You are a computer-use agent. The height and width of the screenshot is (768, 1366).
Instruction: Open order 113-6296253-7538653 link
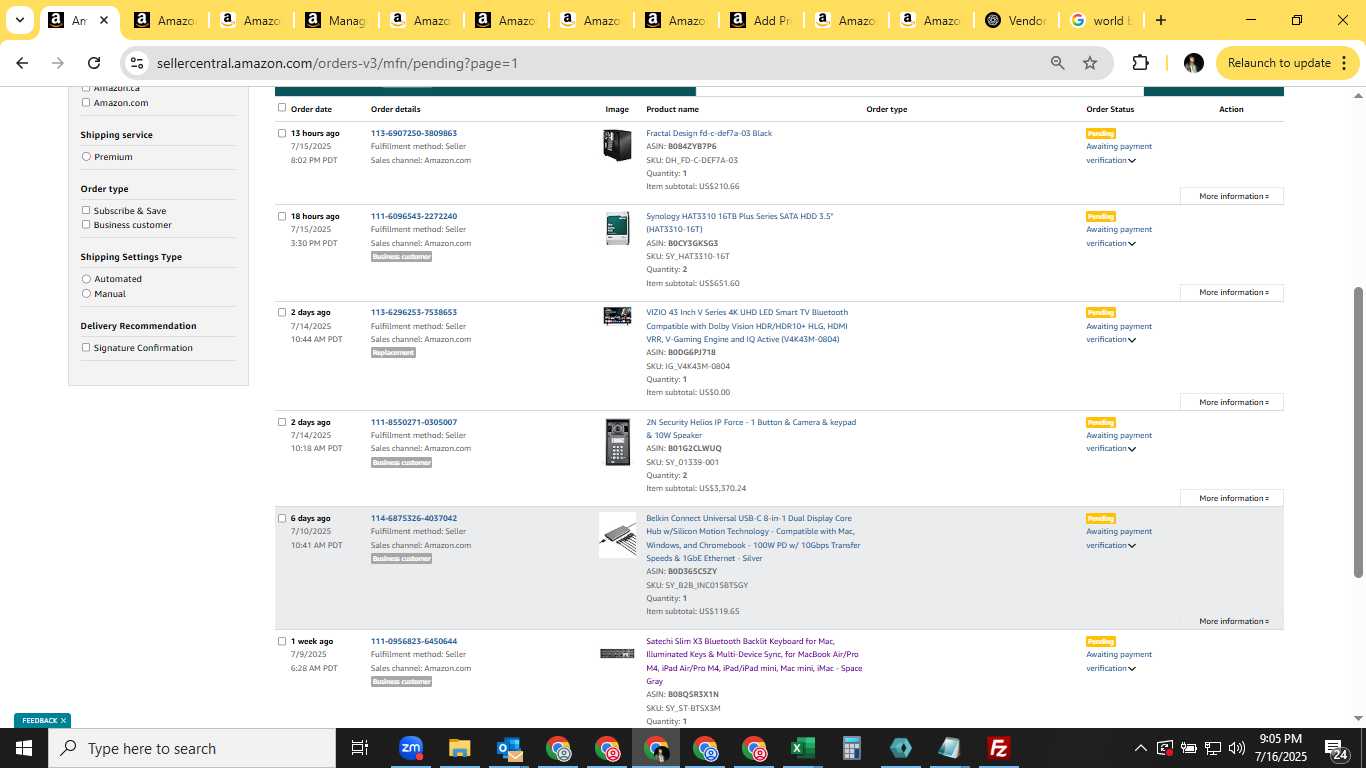point(414,312)
